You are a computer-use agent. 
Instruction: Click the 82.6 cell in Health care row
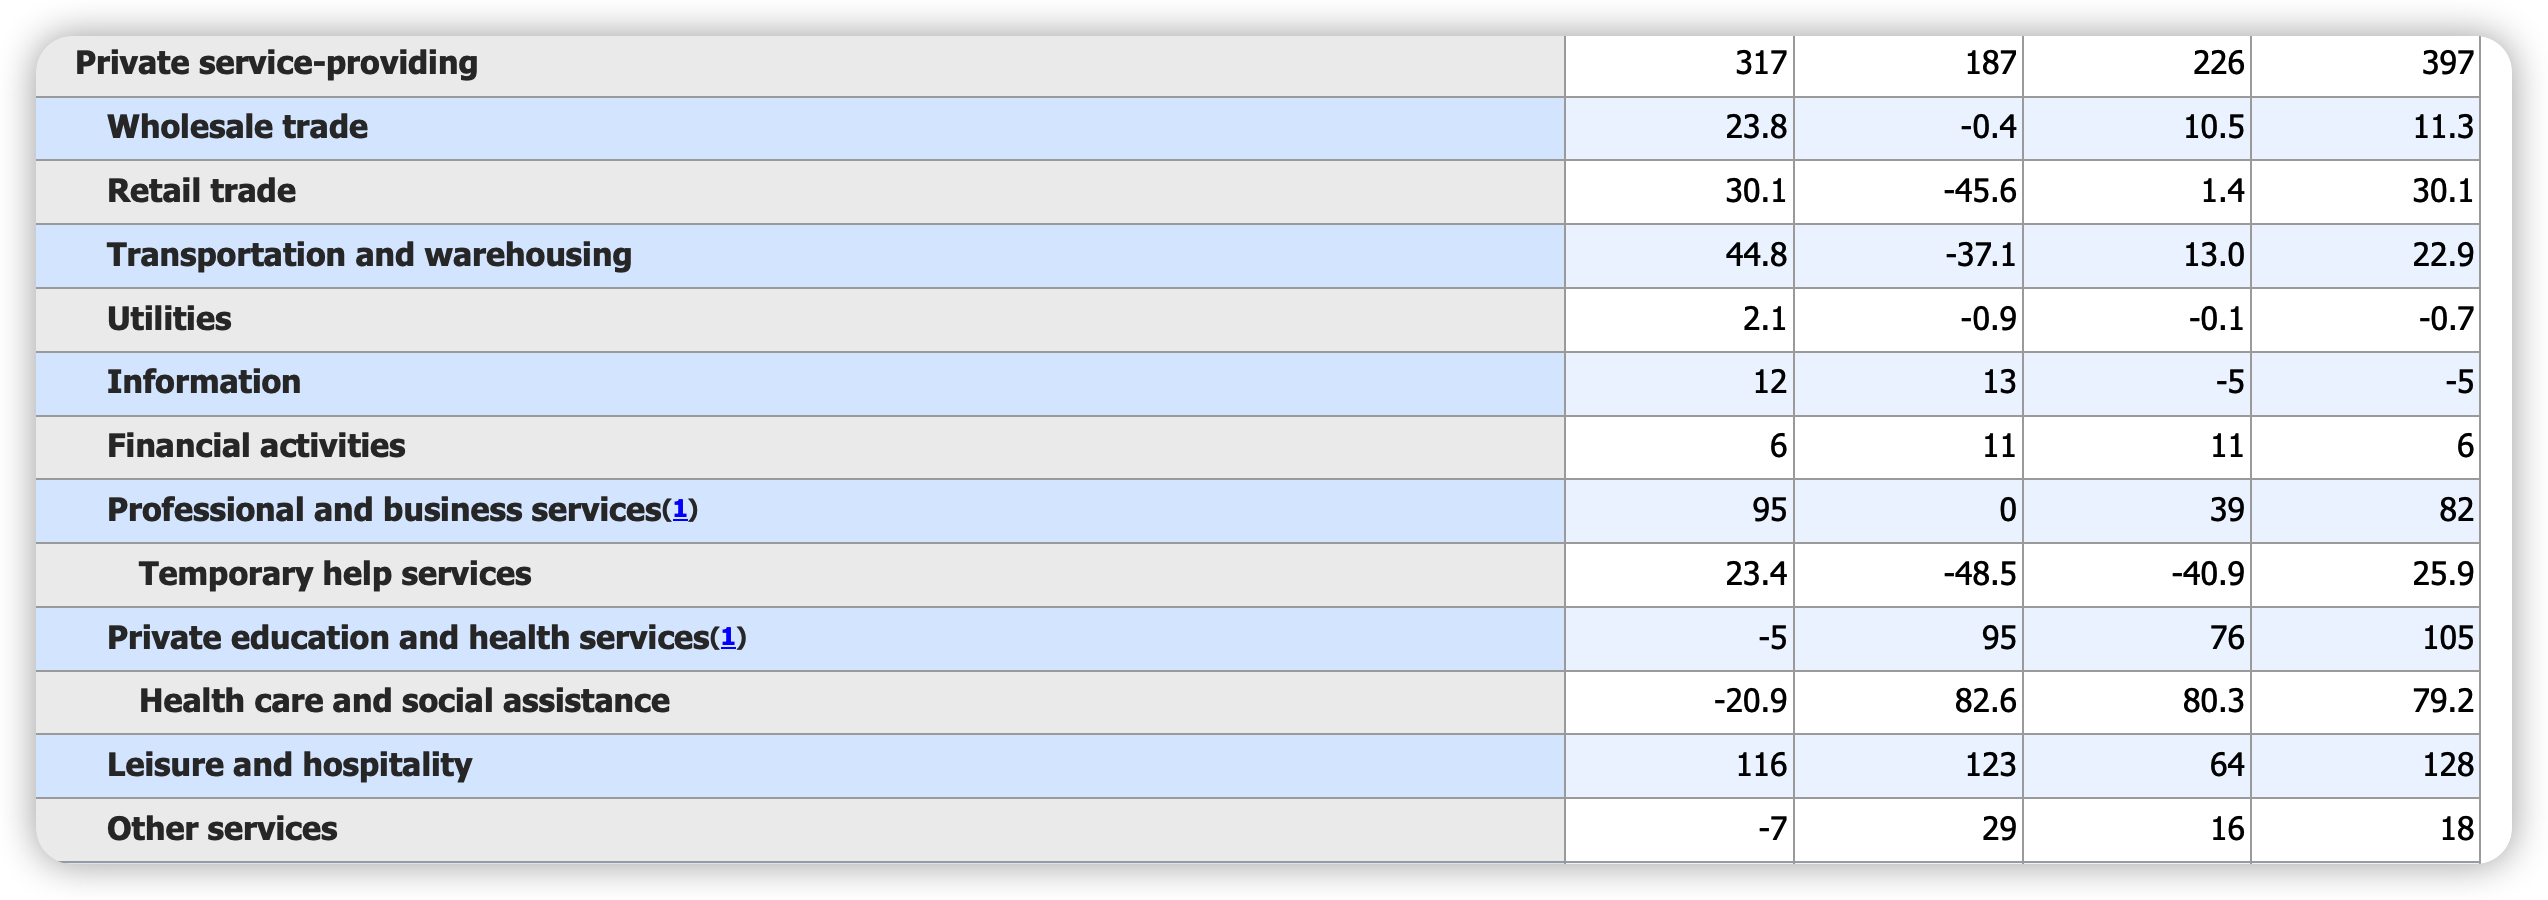1985,701
